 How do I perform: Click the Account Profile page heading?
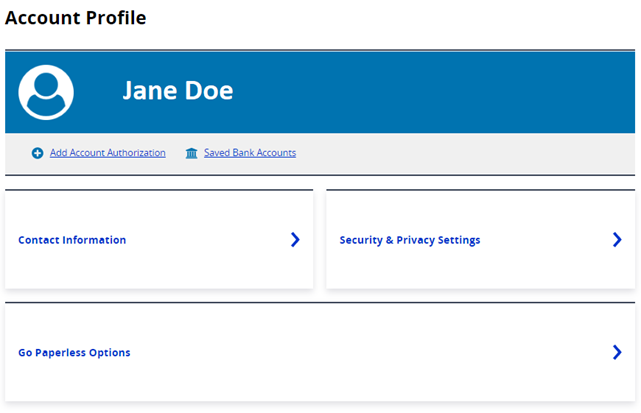76,18
